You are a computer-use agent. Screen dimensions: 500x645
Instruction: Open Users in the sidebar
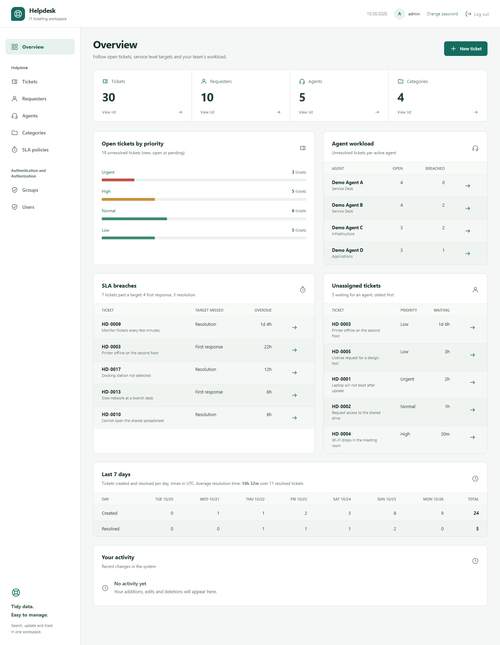(40, 207)
